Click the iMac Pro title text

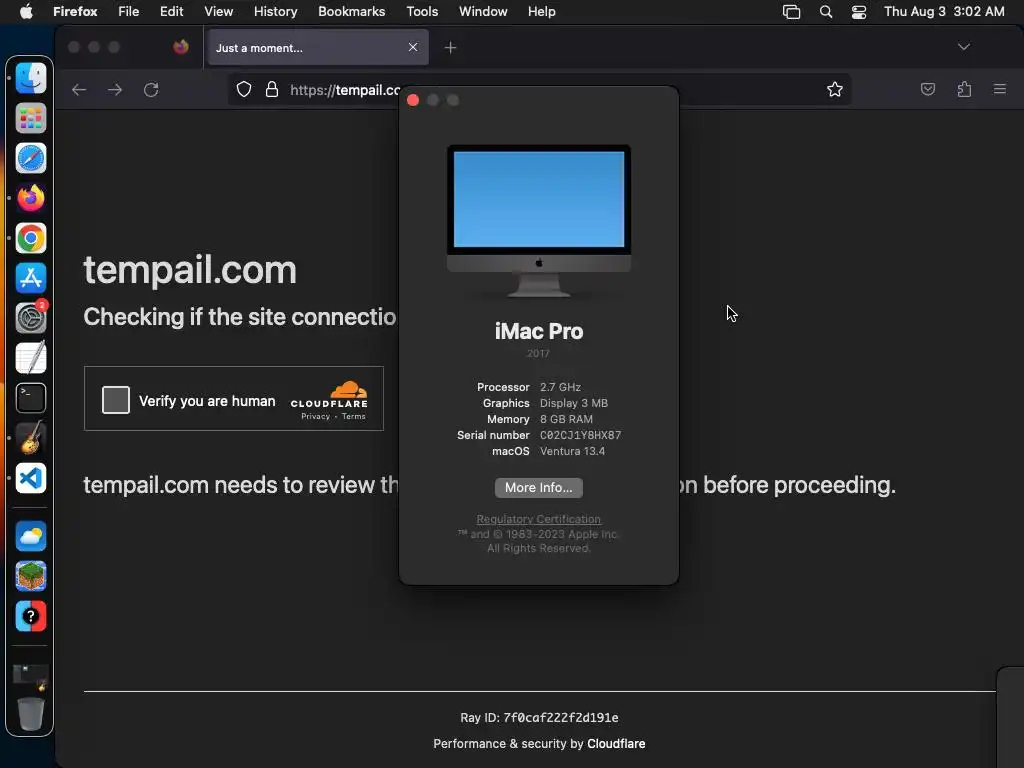pos(539,331)
